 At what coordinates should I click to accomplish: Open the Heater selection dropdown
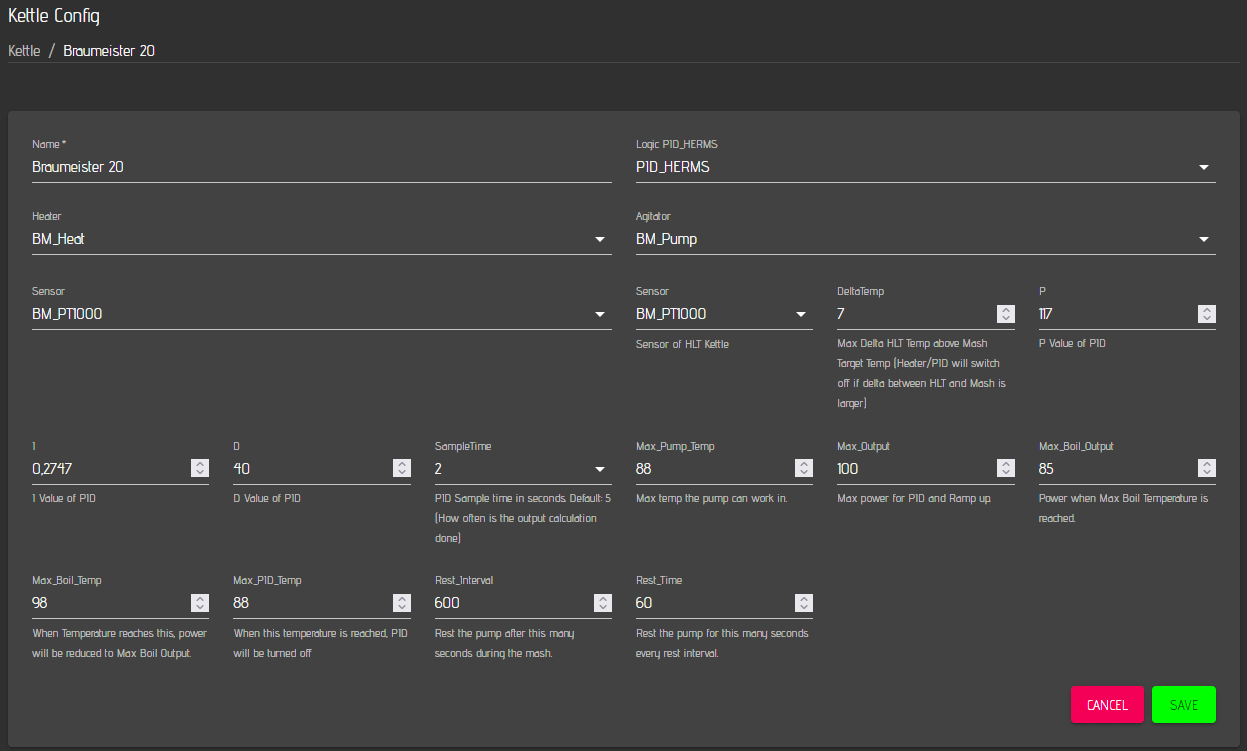click(599, 239)
